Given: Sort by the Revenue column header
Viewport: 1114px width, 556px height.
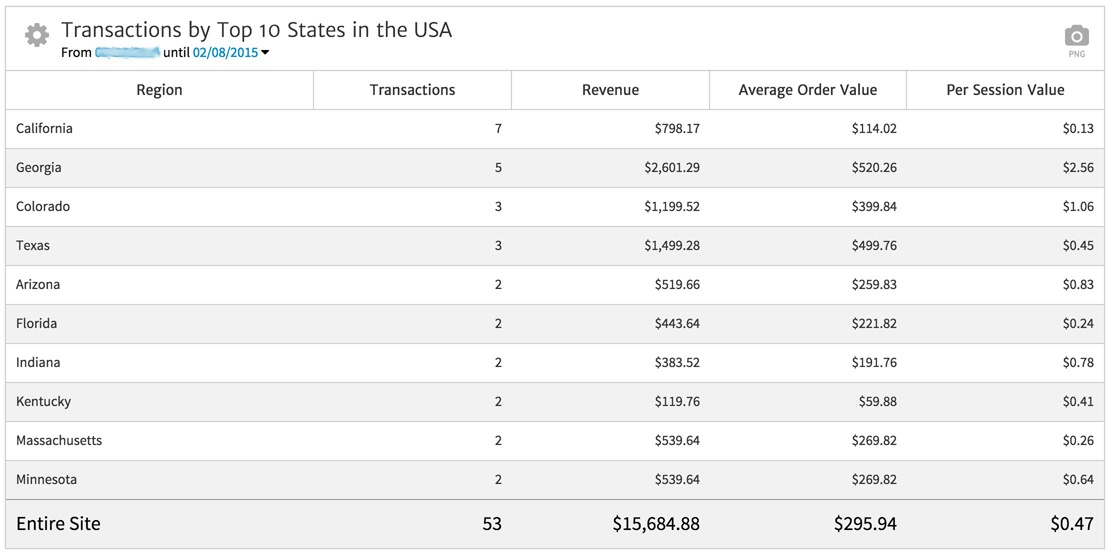Looking at the screenshot, I should click(610, 90).
